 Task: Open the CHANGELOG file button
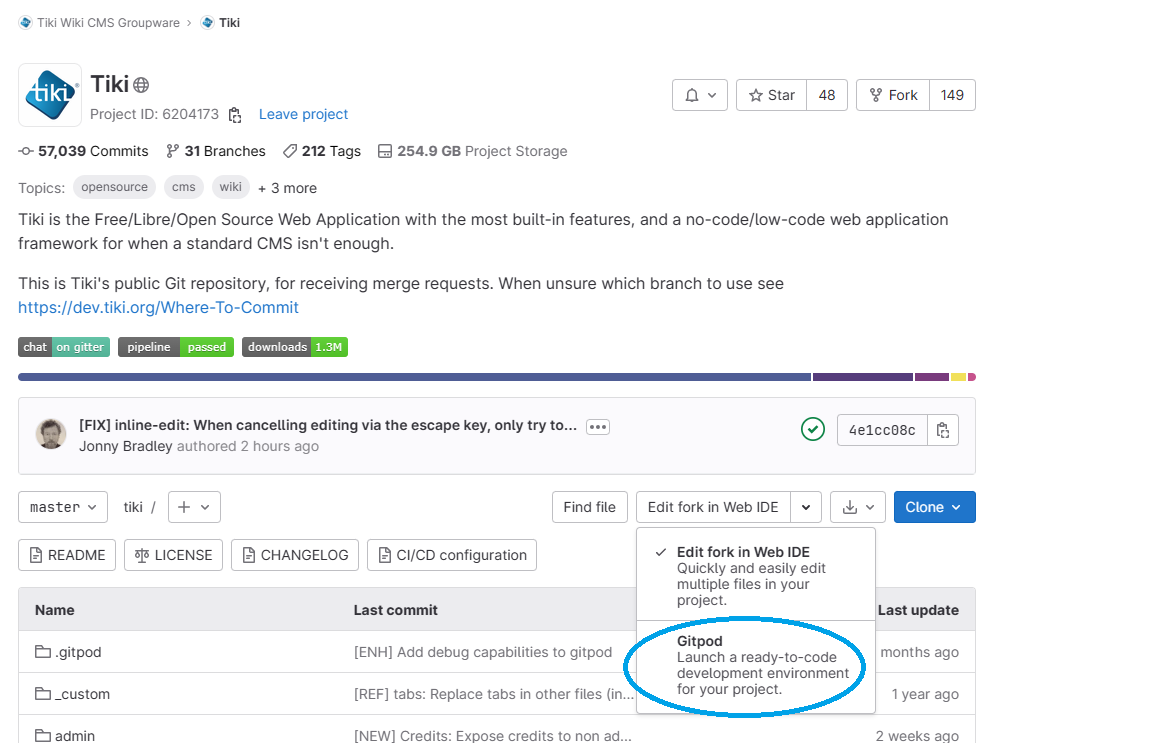(x=295, y=555)
